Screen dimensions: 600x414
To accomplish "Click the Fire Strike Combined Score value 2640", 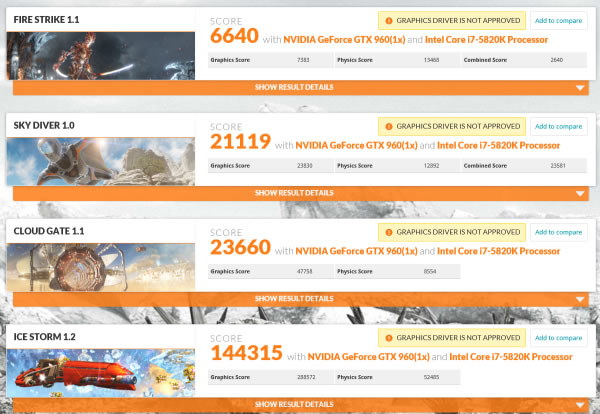I will click(556, 60).
